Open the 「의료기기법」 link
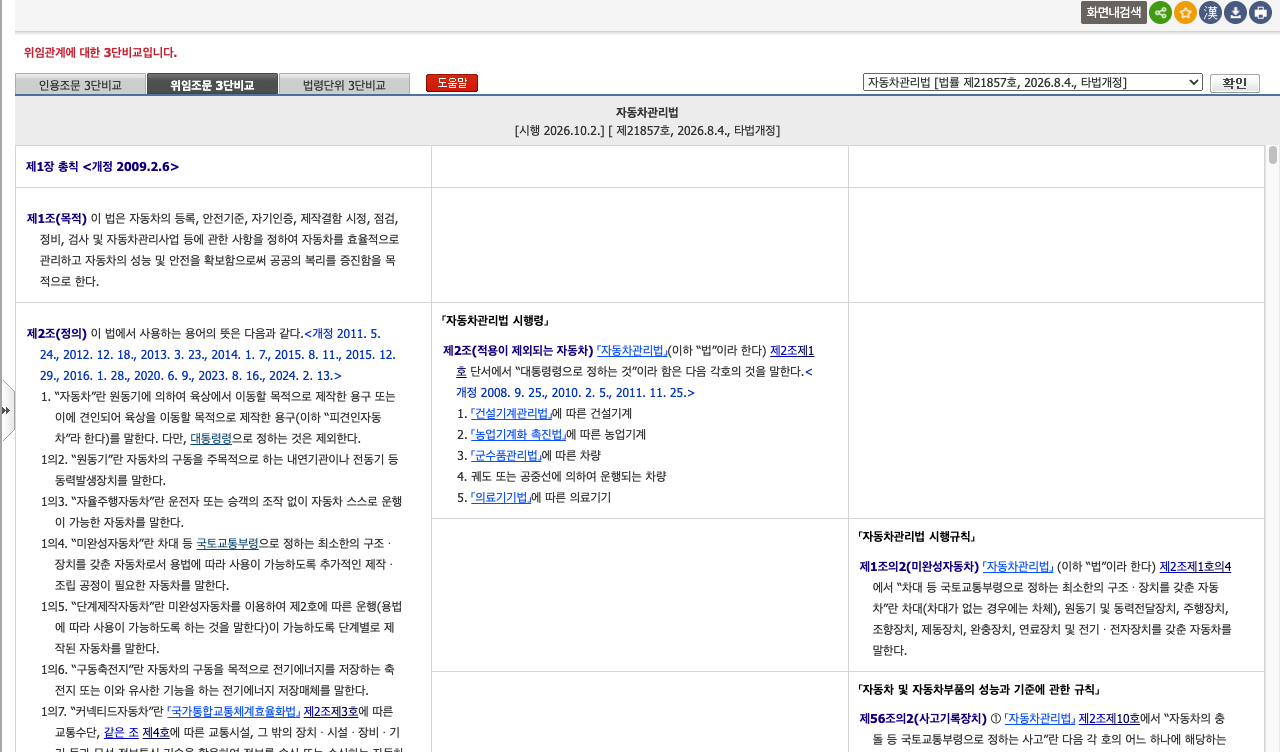Screen dimensions: 1280x752 tap(500, 497)
